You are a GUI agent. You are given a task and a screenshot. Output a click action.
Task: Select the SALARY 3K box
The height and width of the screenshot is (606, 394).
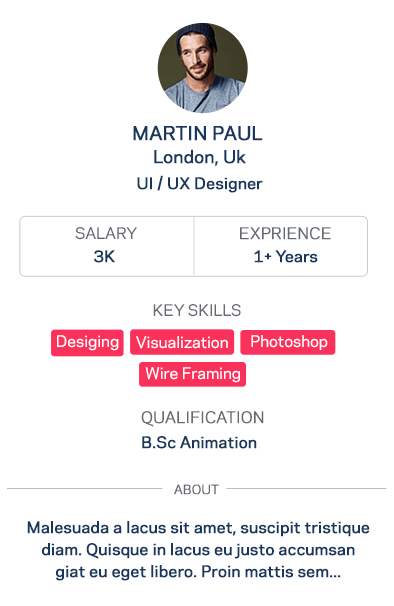click(107, 246)
